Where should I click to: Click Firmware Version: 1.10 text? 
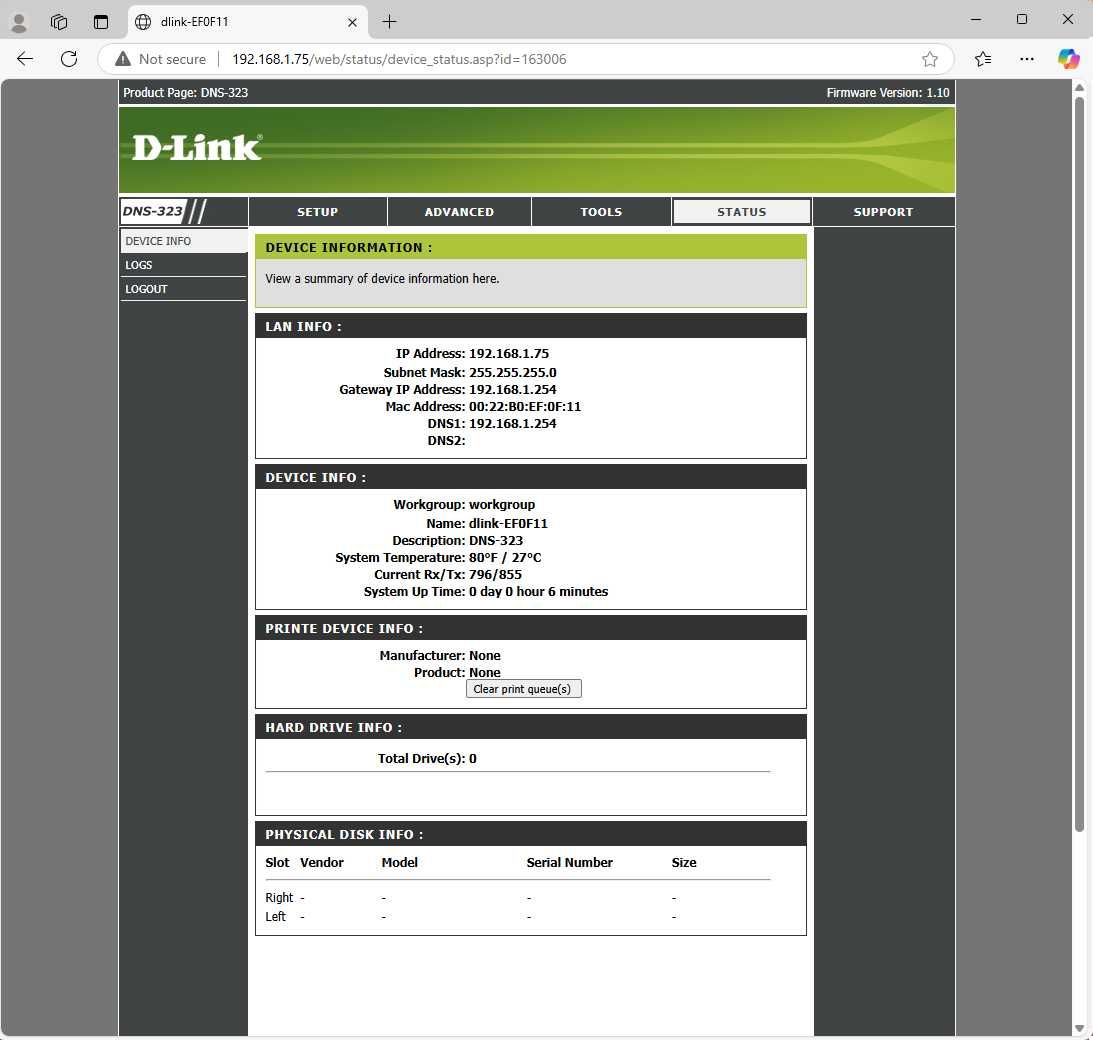click(x=887, y=93)
